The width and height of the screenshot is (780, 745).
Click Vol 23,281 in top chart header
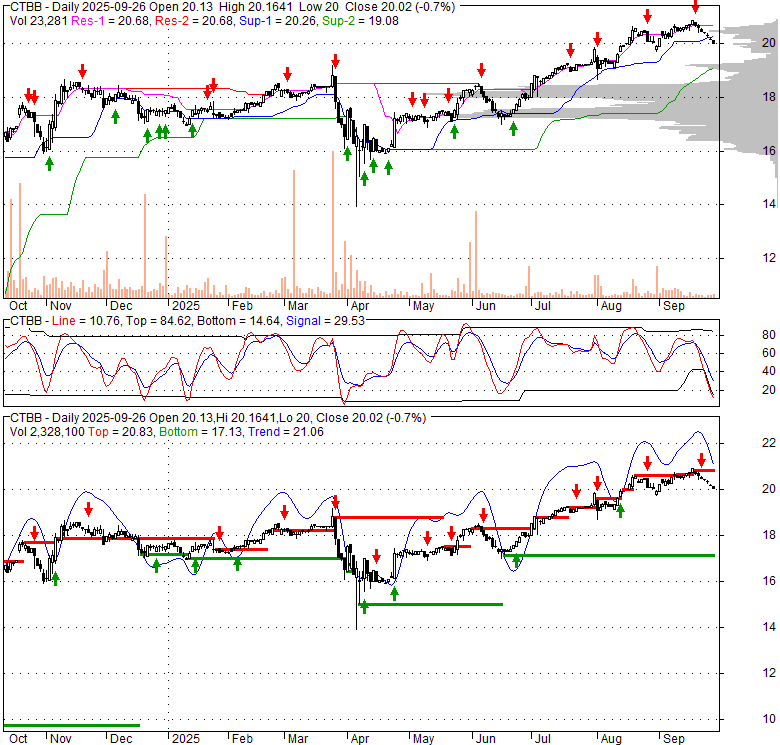(39, 21)
